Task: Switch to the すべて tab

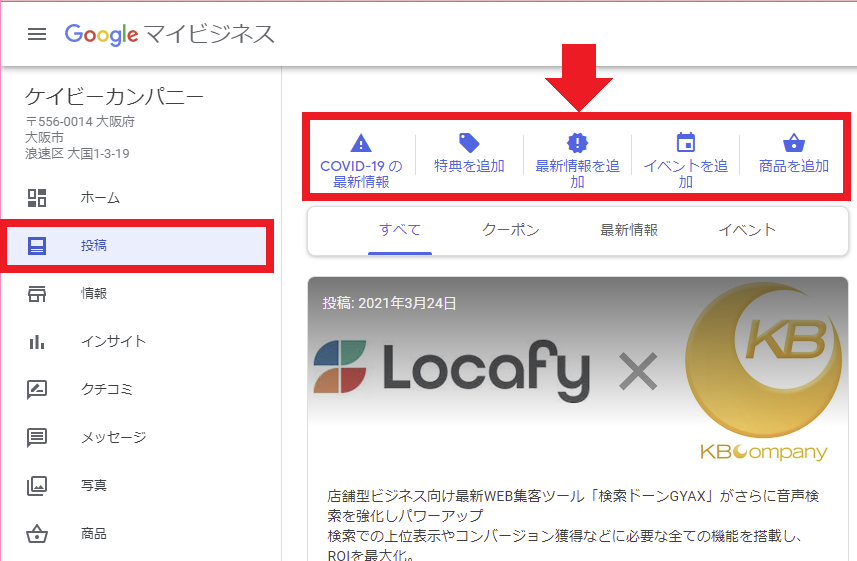Action: click(400, 230)
